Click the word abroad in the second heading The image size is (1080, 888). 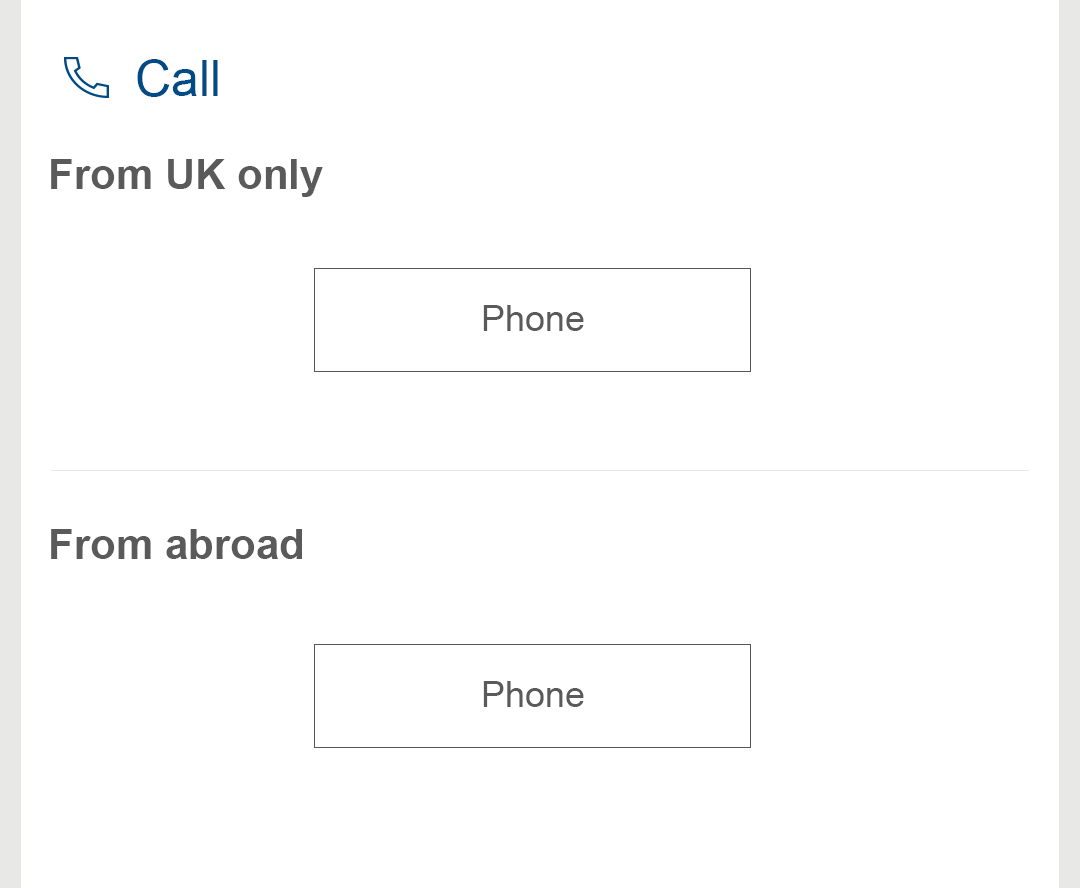(x=234, y=545)
